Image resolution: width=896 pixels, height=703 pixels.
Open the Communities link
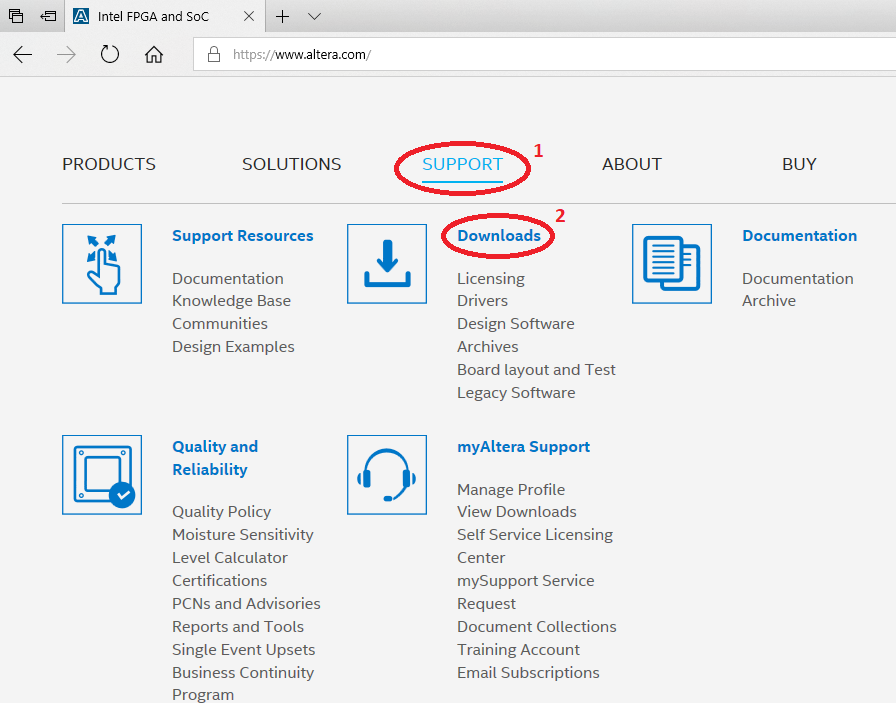click(219, 323)
